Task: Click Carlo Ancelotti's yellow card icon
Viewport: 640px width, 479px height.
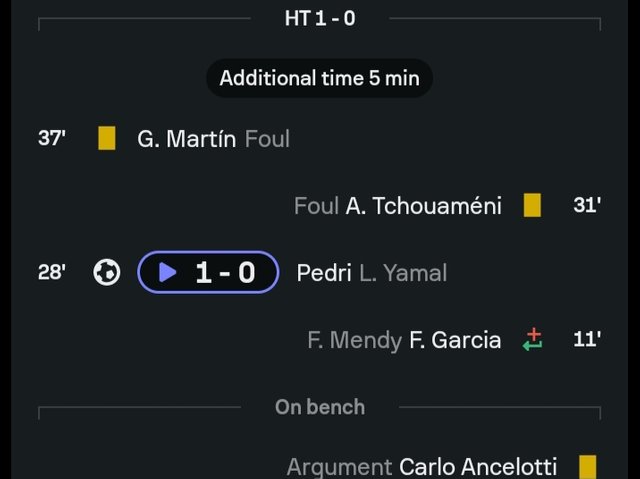Action: (x=587, y=467)
